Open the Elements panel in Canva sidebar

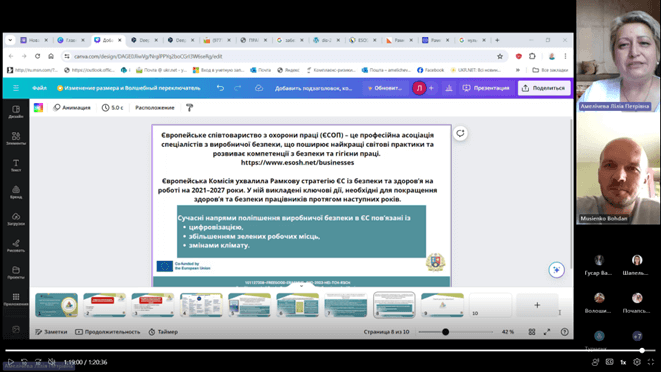tap(16, 138)
